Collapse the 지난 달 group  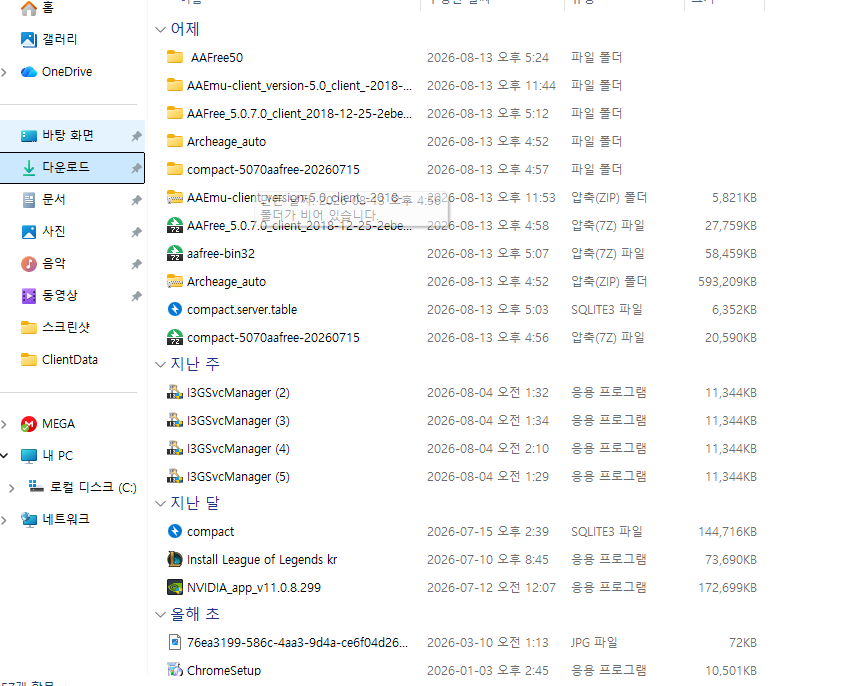coord(160,503)
